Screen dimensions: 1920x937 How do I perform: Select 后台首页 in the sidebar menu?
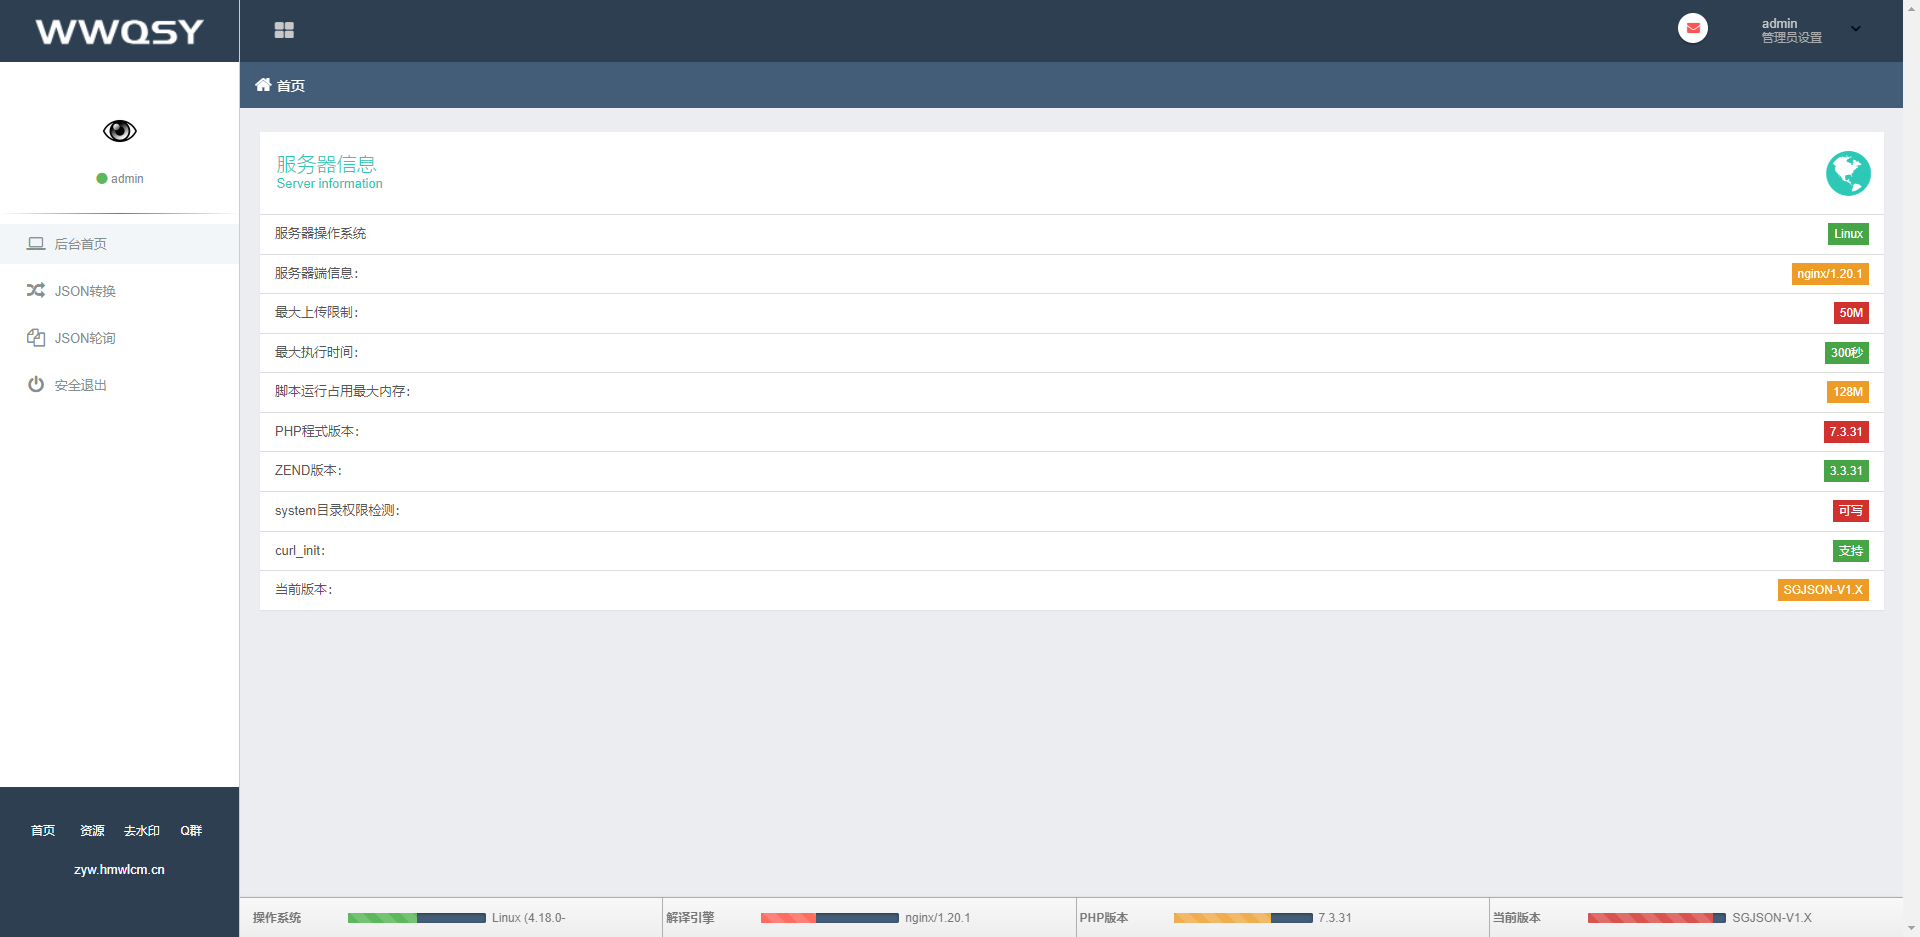click(x=81, y=244)
